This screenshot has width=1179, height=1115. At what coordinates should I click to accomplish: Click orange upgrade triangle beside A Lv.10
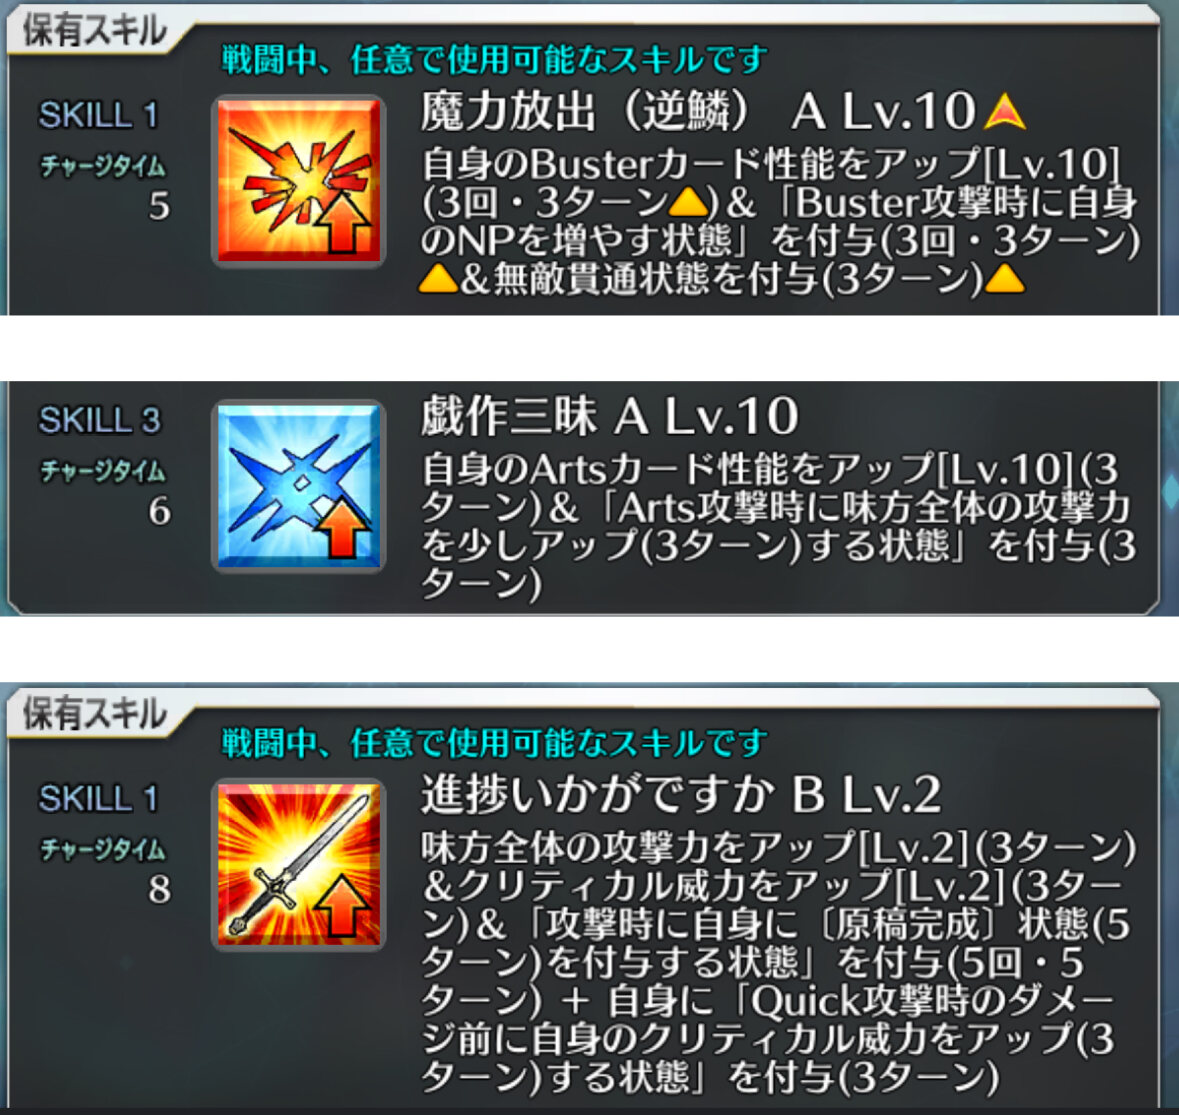(1004, 113)
